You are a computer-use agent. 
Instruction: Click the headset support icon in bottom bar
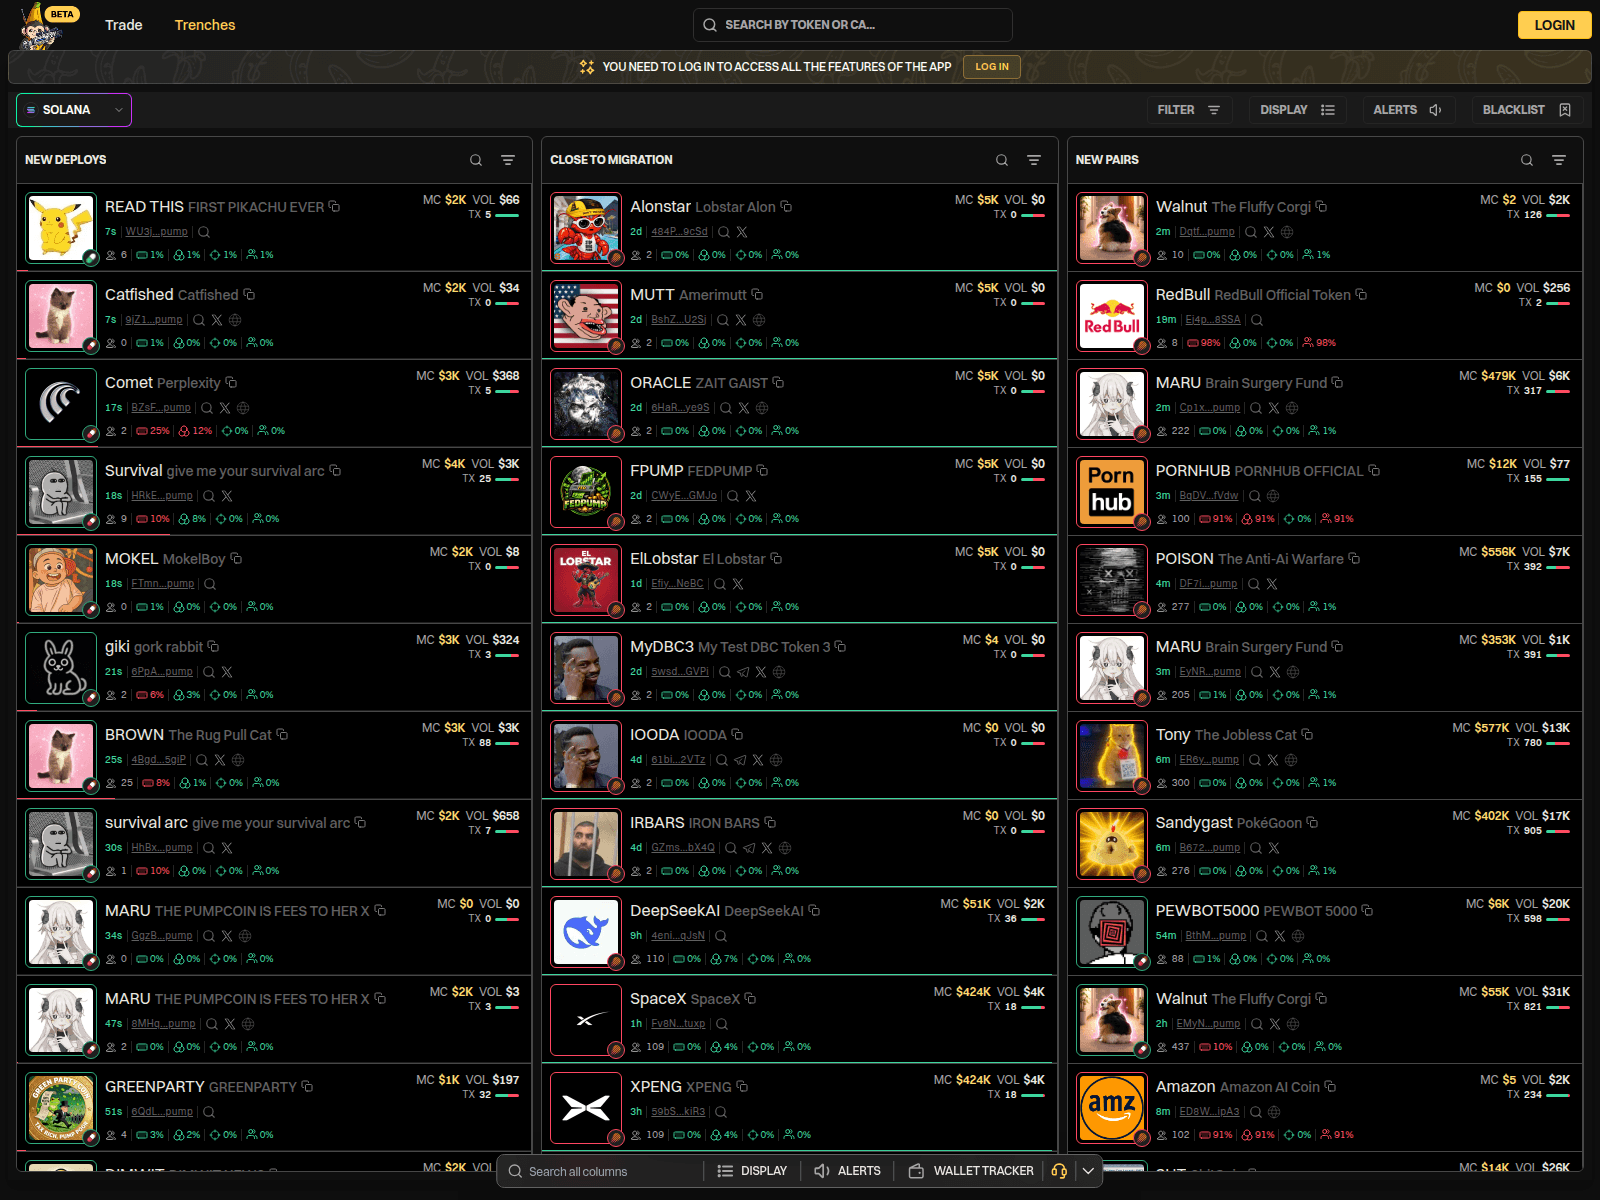pyautogui.click(x=1059, y=1171)
